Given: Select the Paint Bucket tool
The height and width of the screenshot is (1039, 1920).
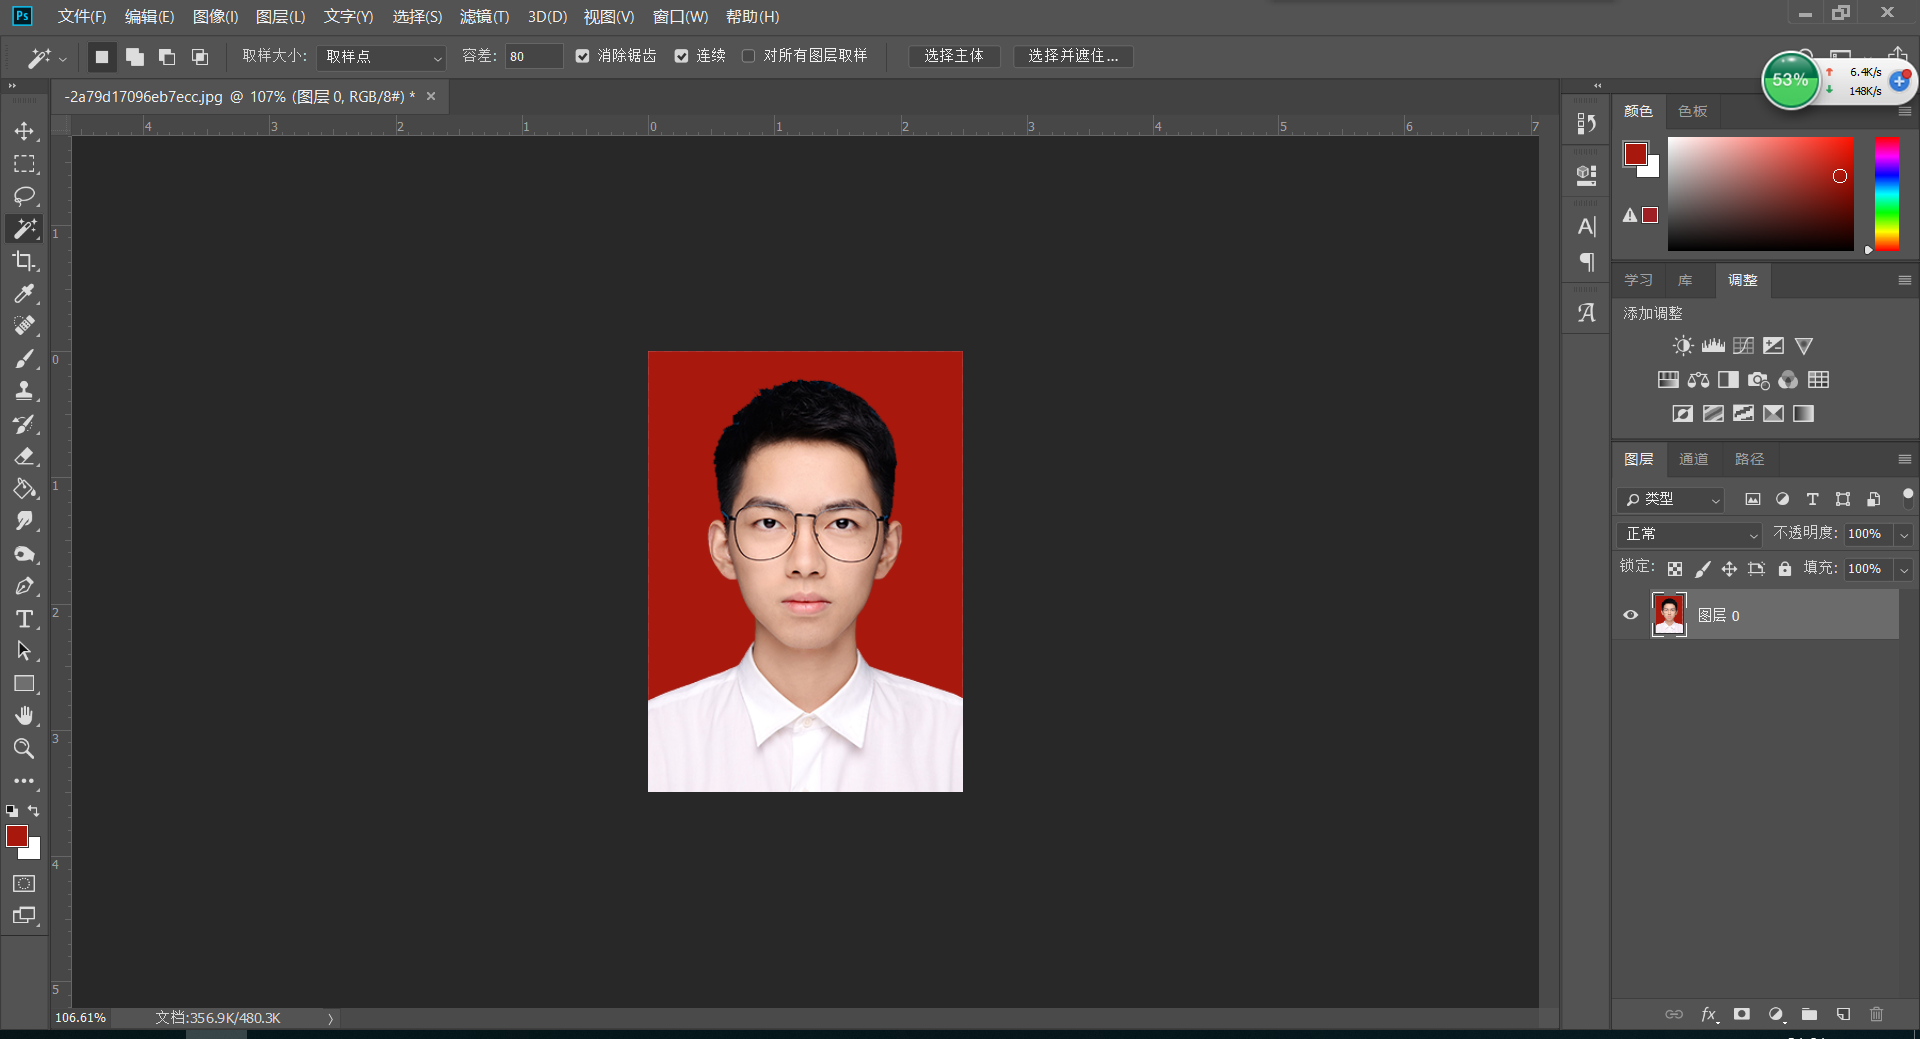Looking at the screenshot, I should (x=24, y=489).
